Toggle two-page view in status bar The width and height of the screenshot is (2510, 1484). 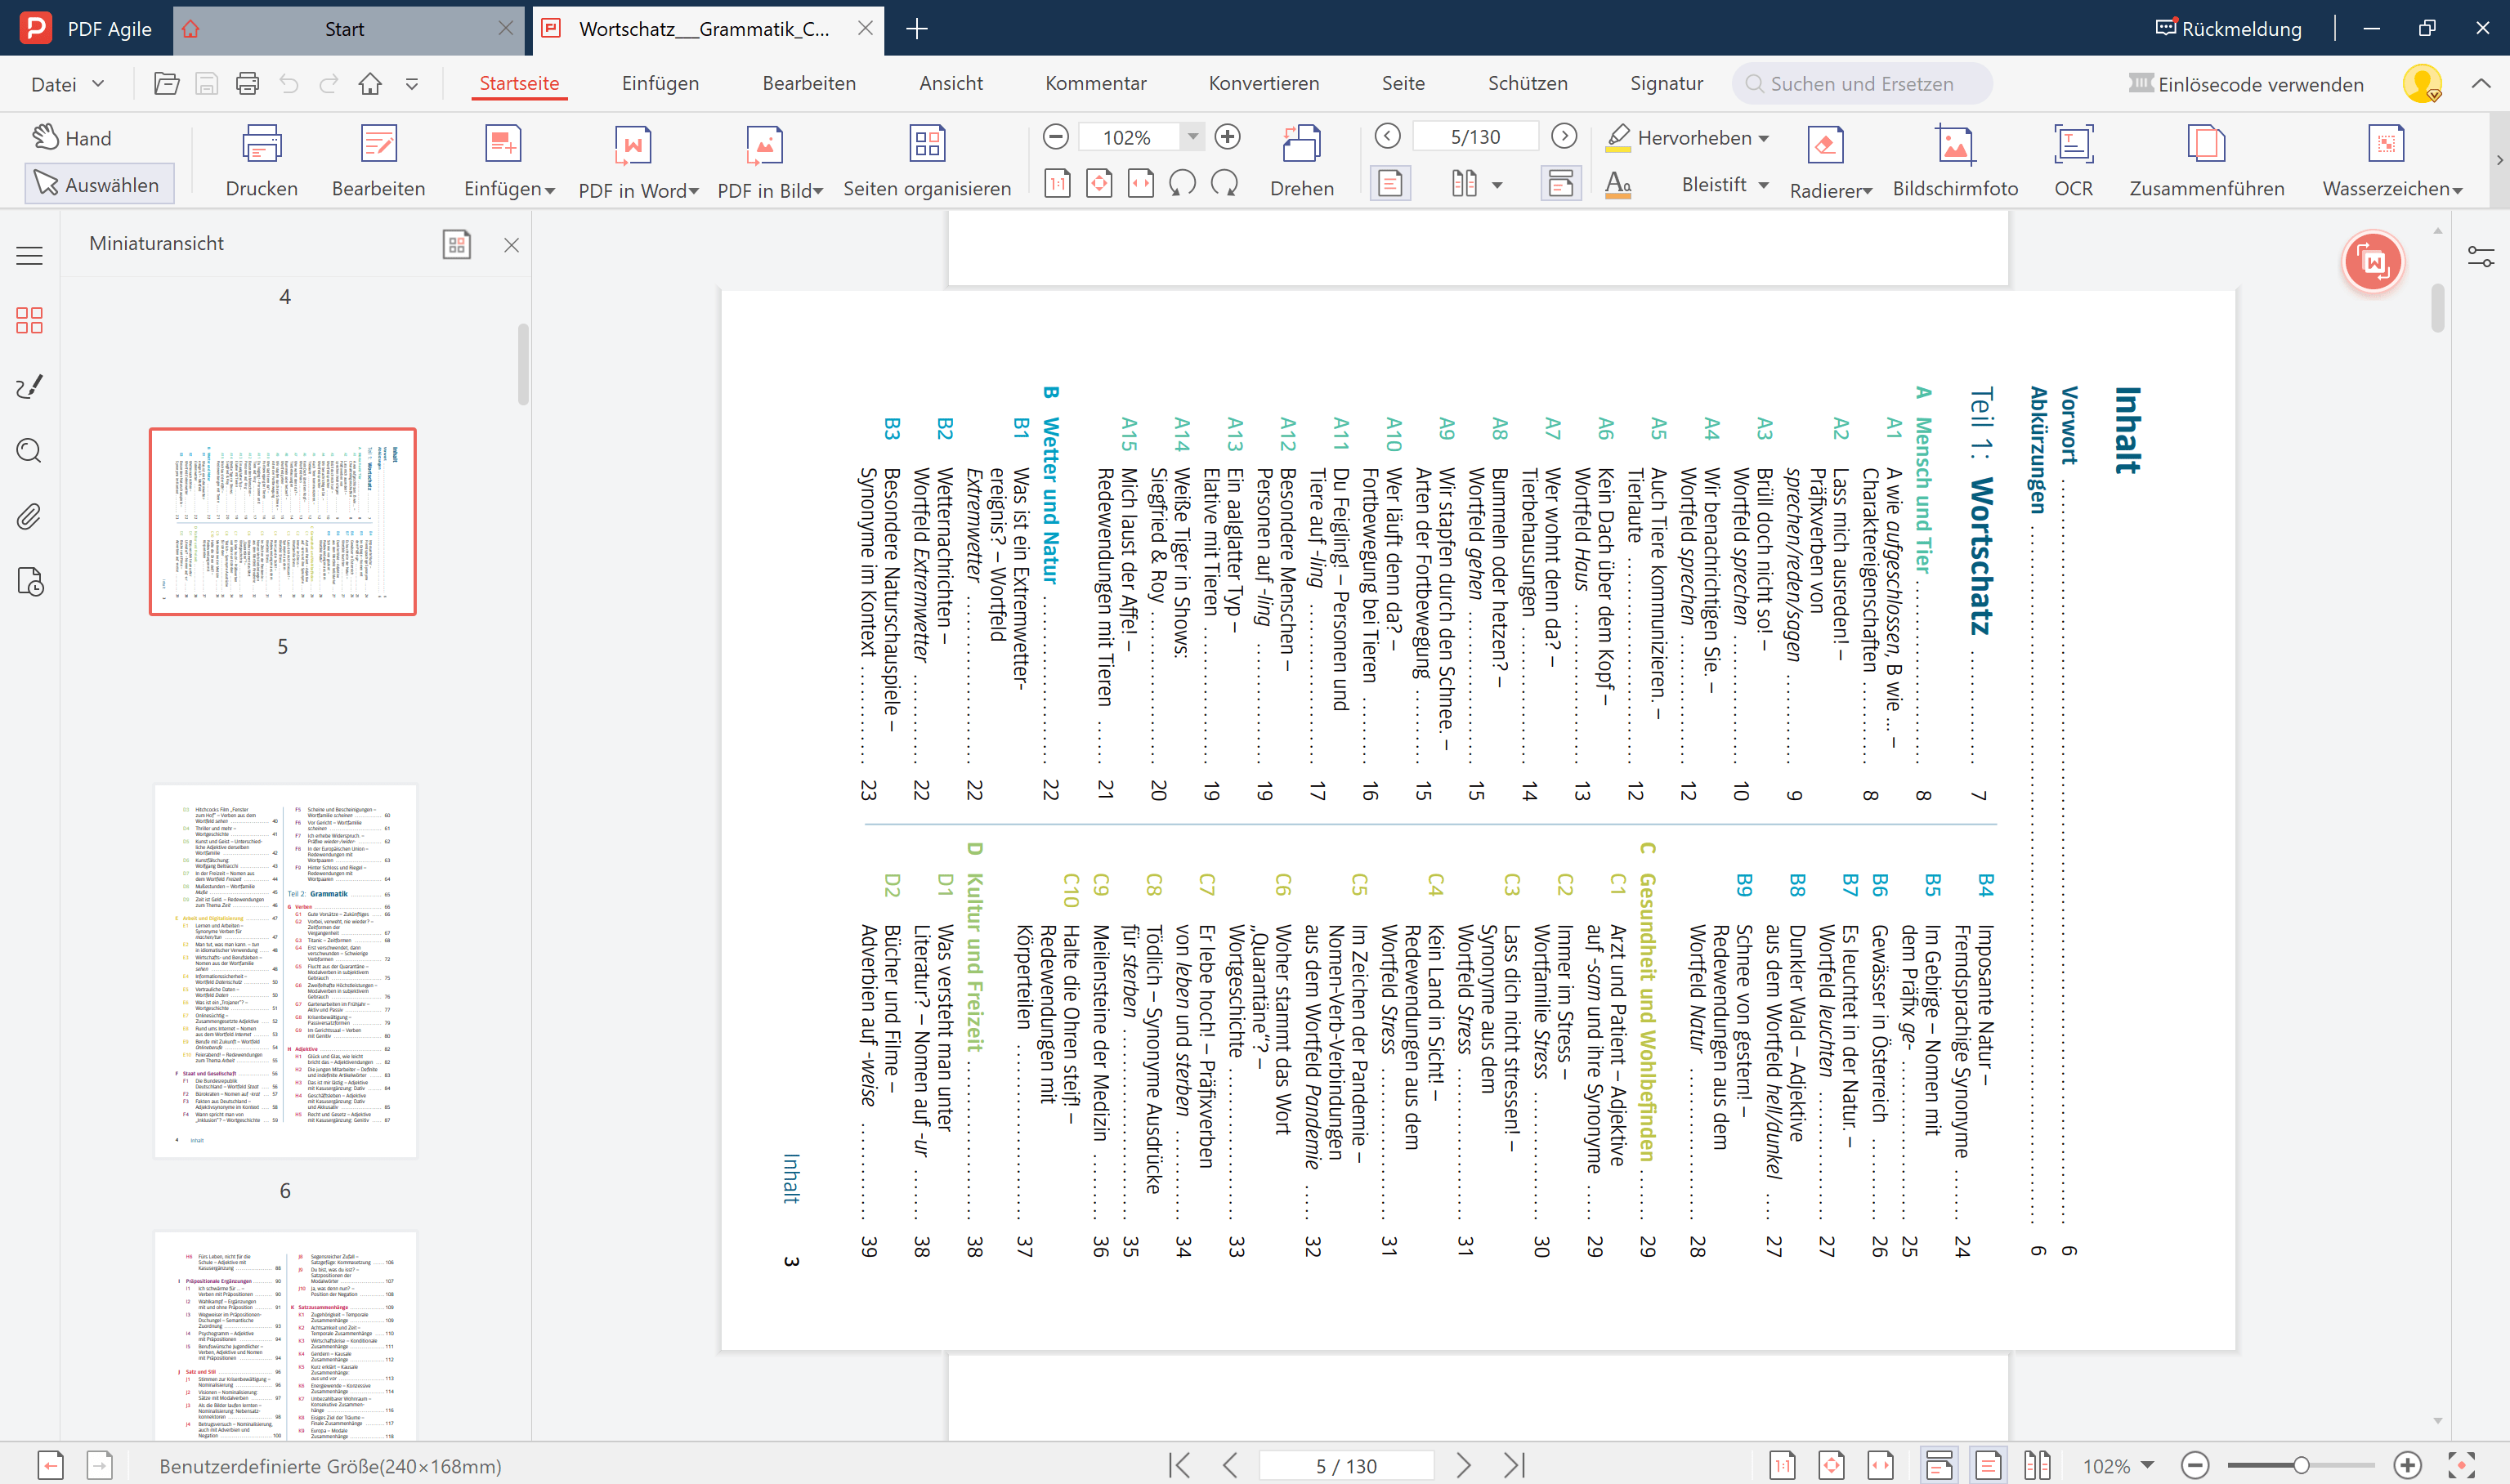tap(2037, 1466)
